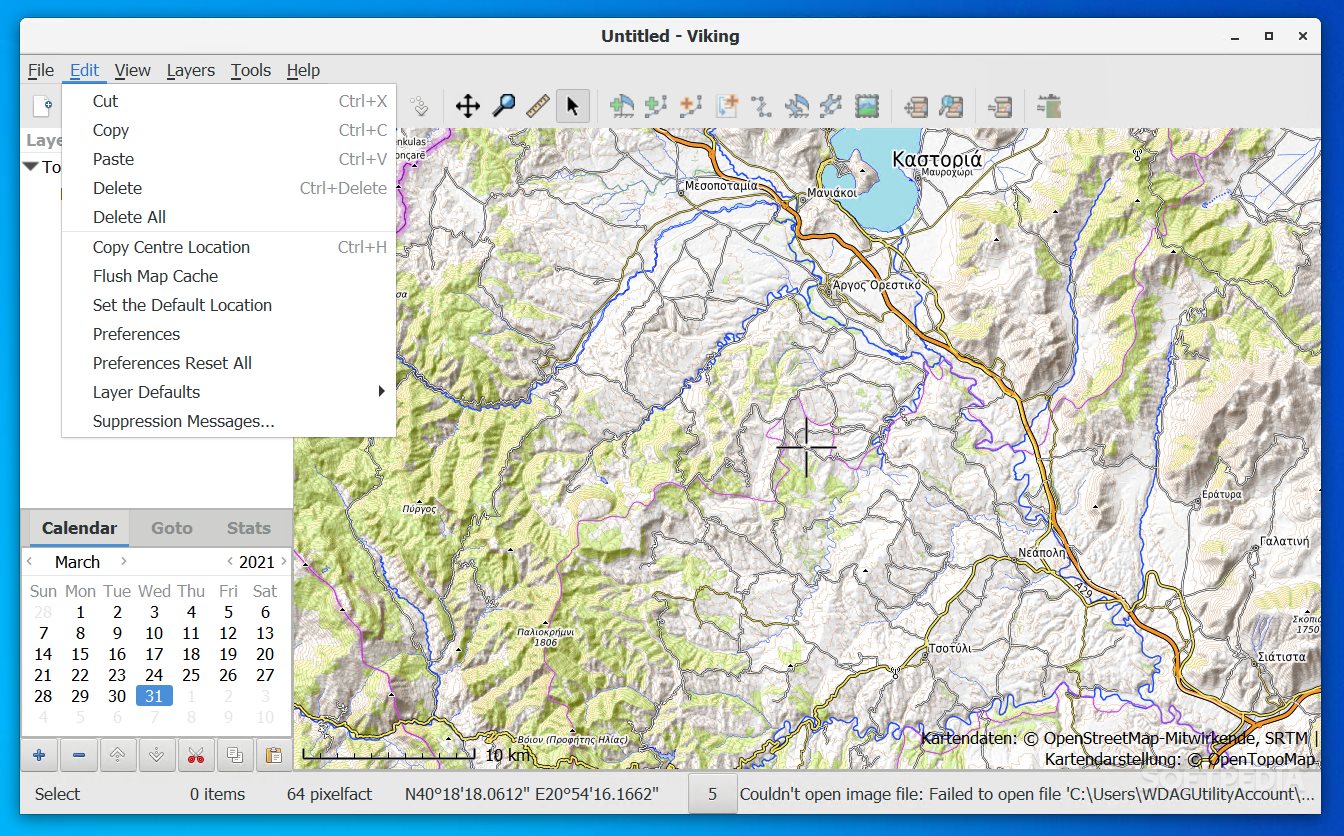
Task: Select the Edit Trackpoint tool
Action: [x=761, y=106]
